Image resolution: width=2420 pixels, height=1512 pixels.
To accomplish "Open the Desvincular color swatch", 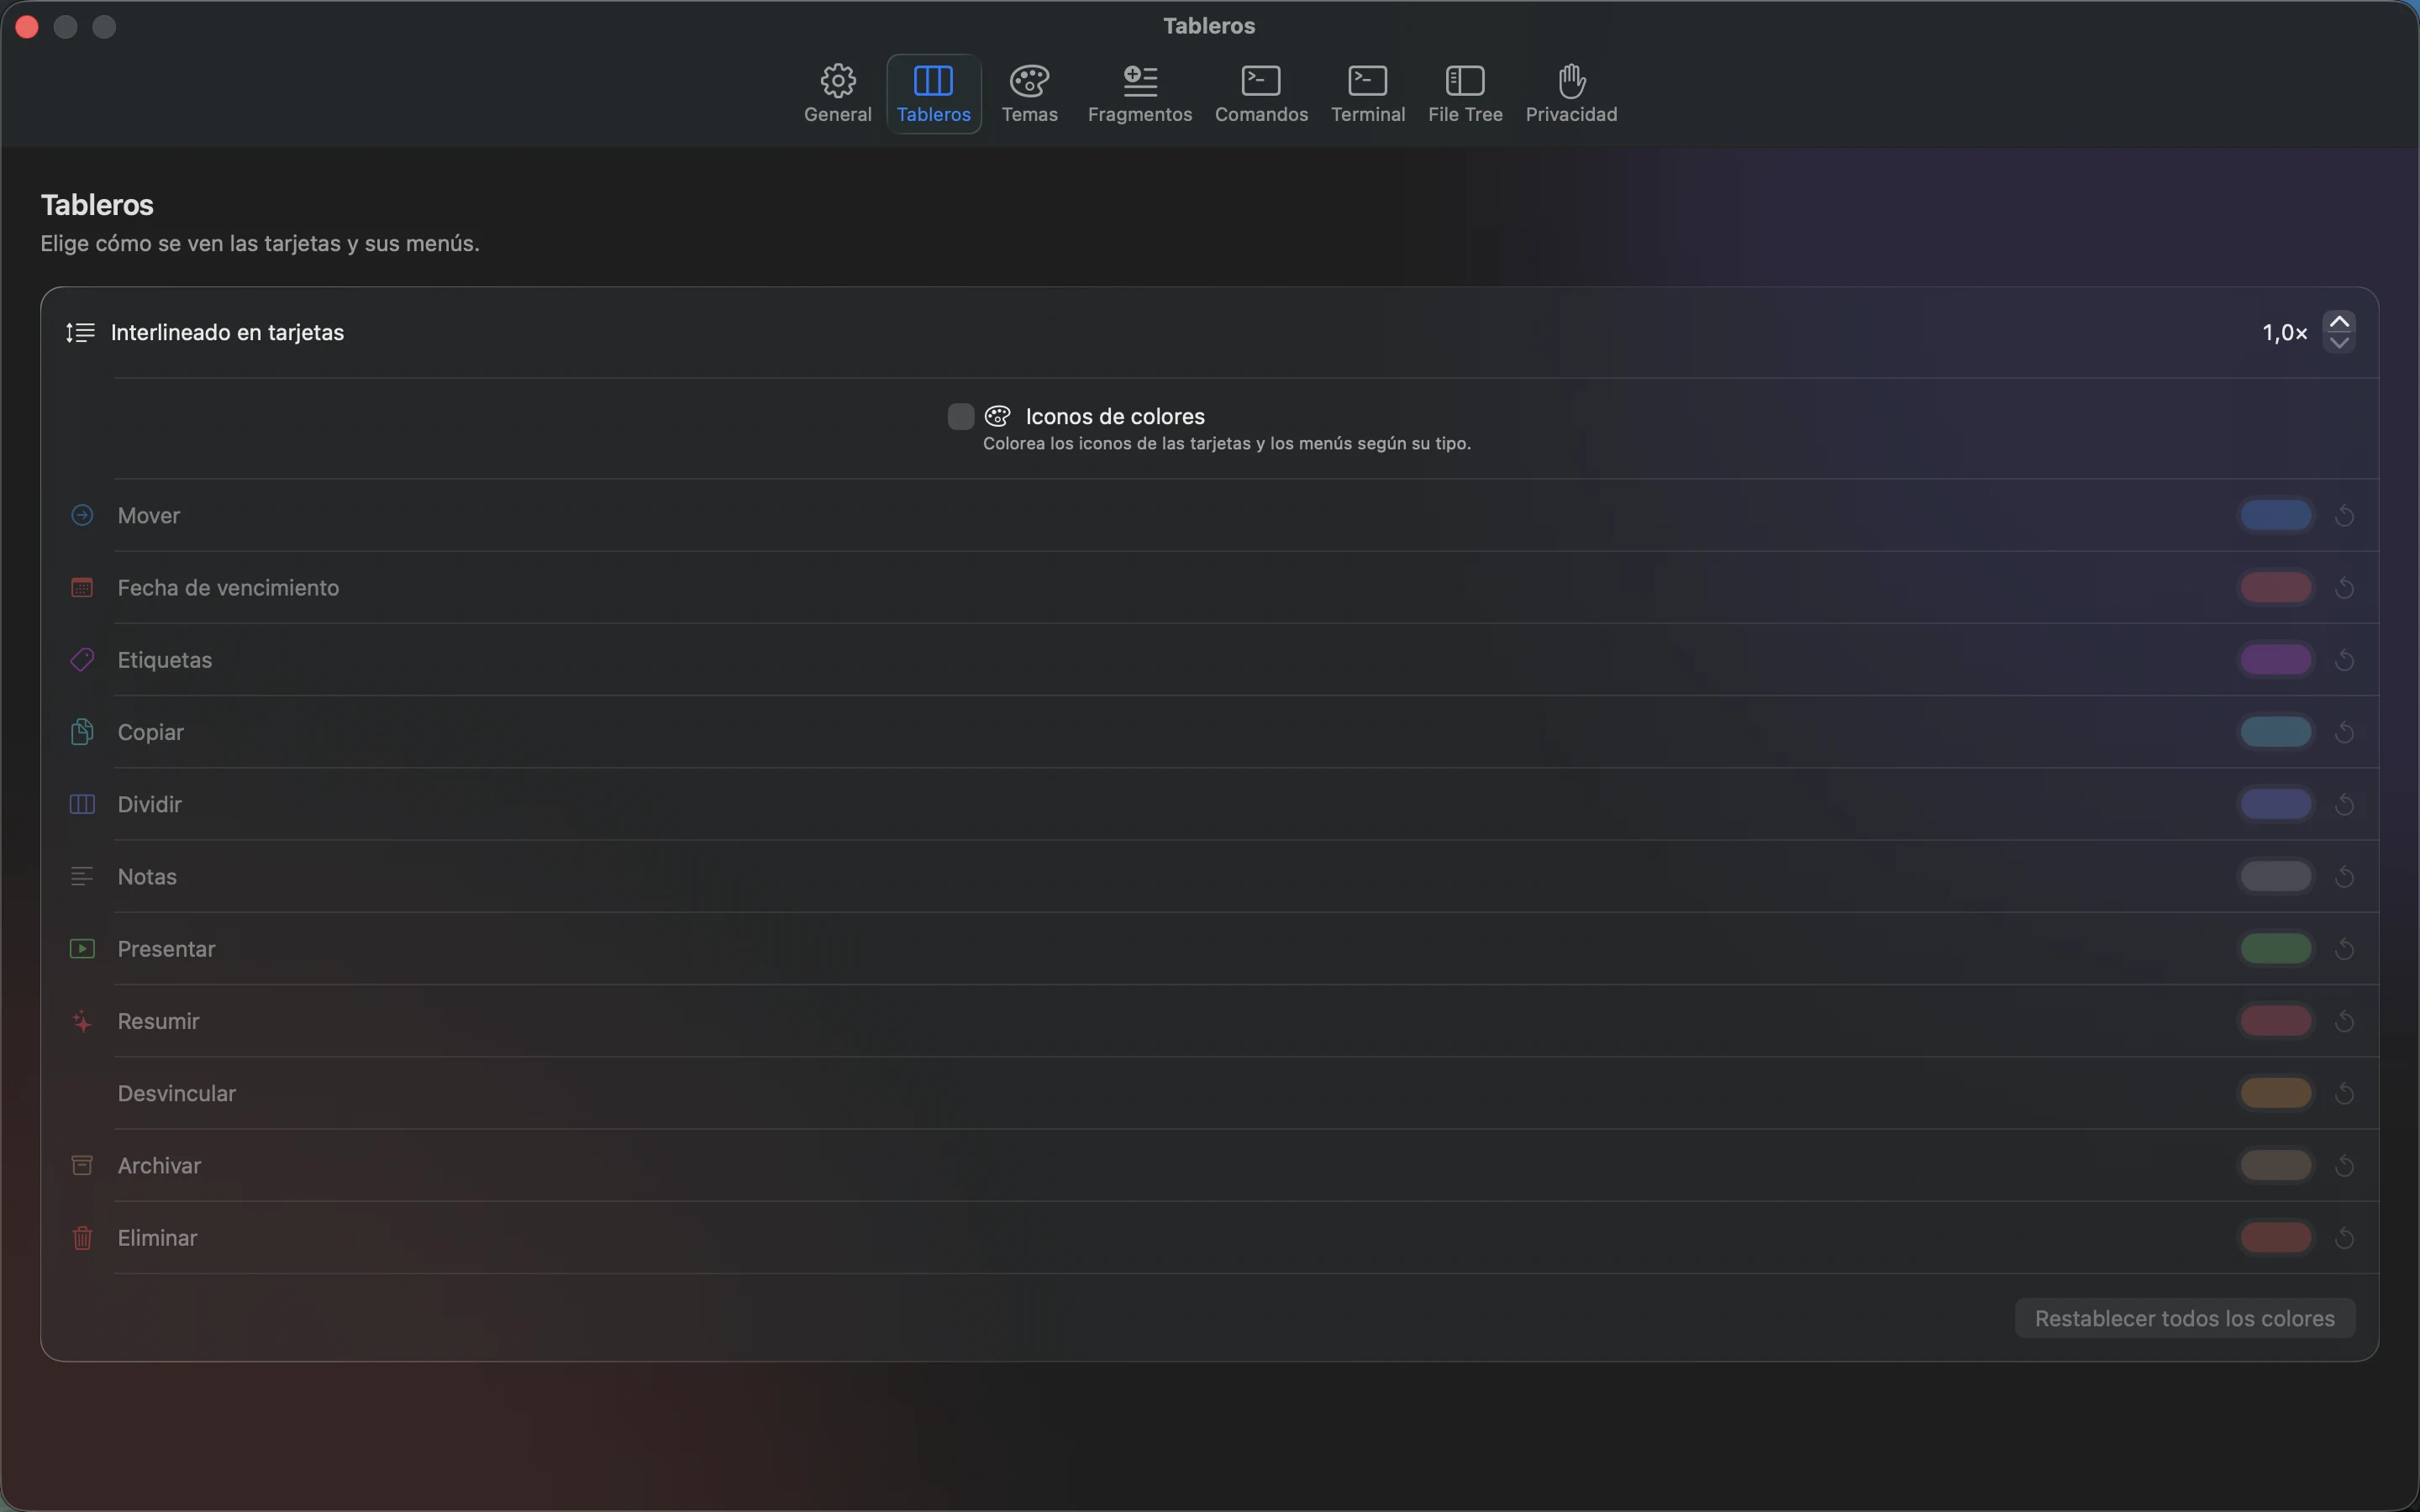I will coord(2275,1093).
